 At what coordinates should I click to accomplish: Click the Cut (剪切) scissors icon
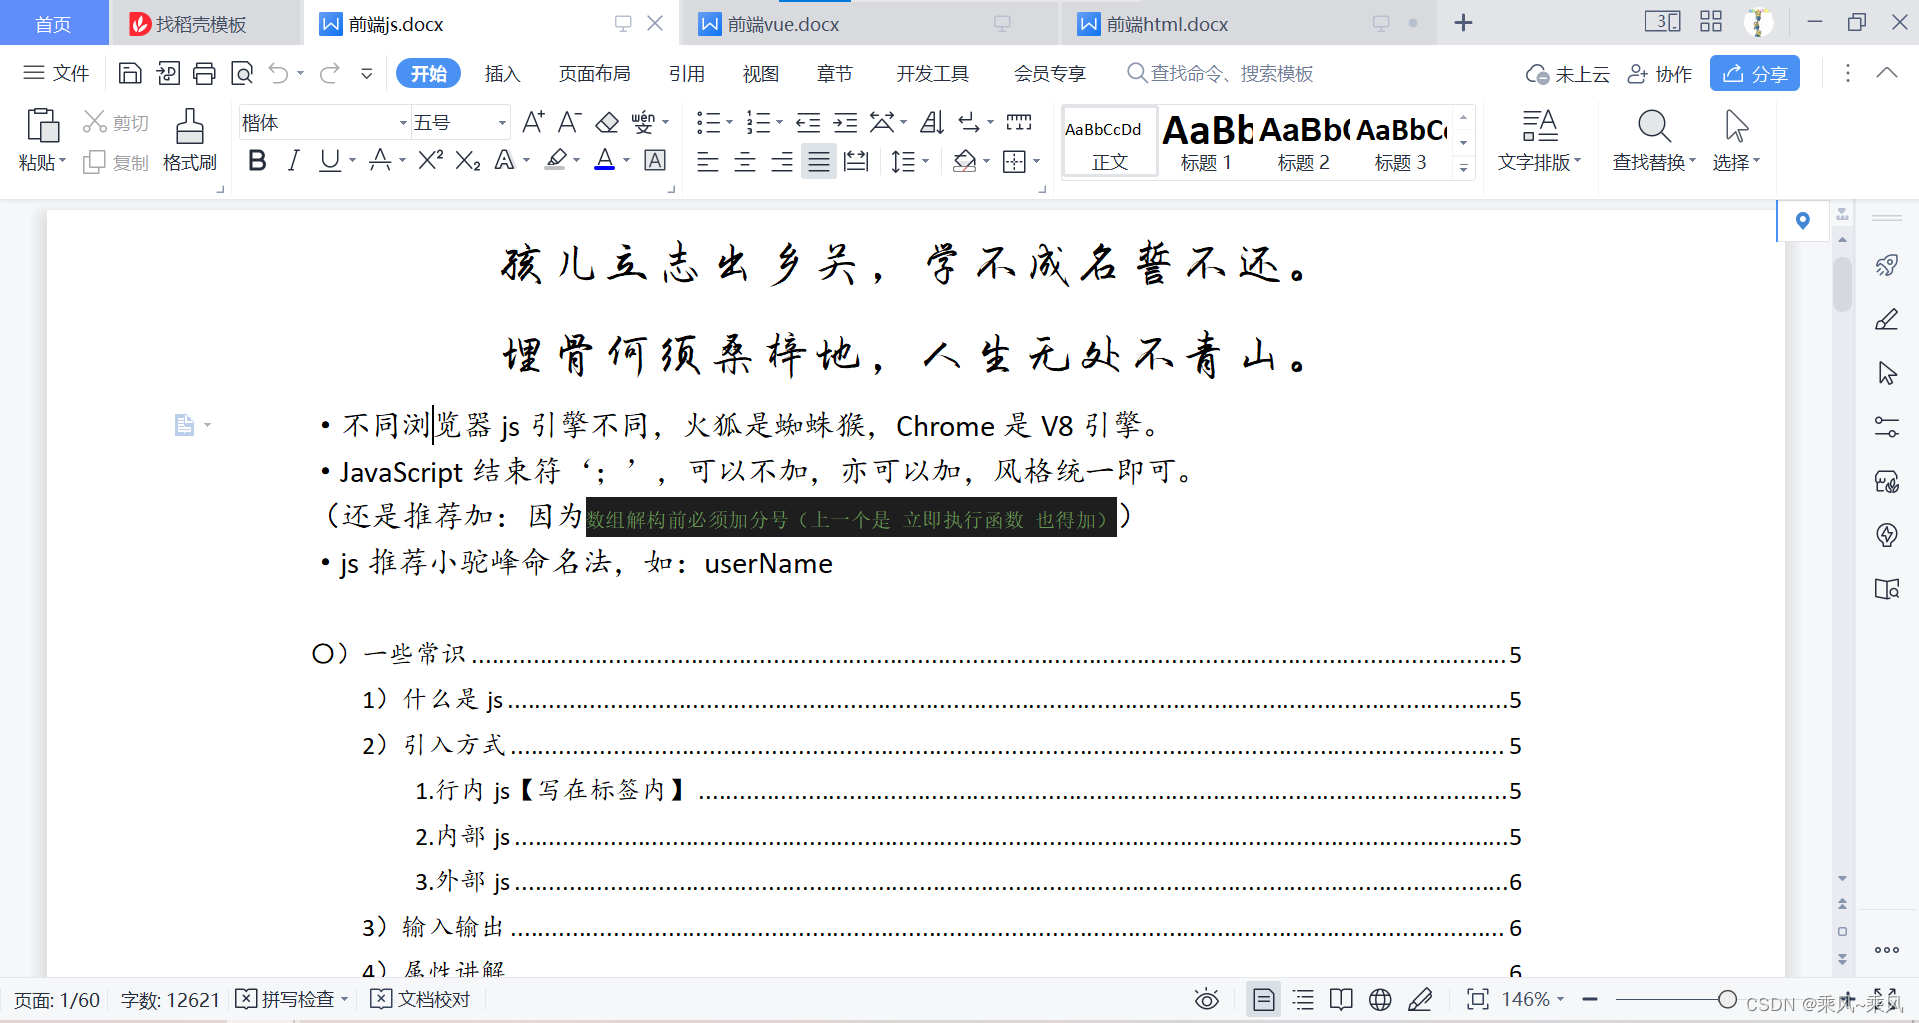coord(95,122)
